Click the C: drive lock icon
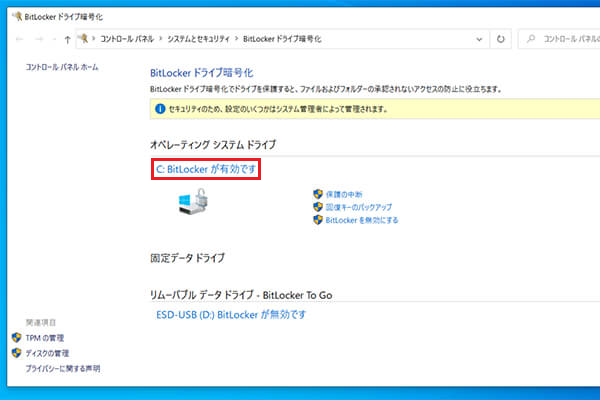Image resolution: width=600 pixels, height=400 pixels. click(x=194, y=205)
